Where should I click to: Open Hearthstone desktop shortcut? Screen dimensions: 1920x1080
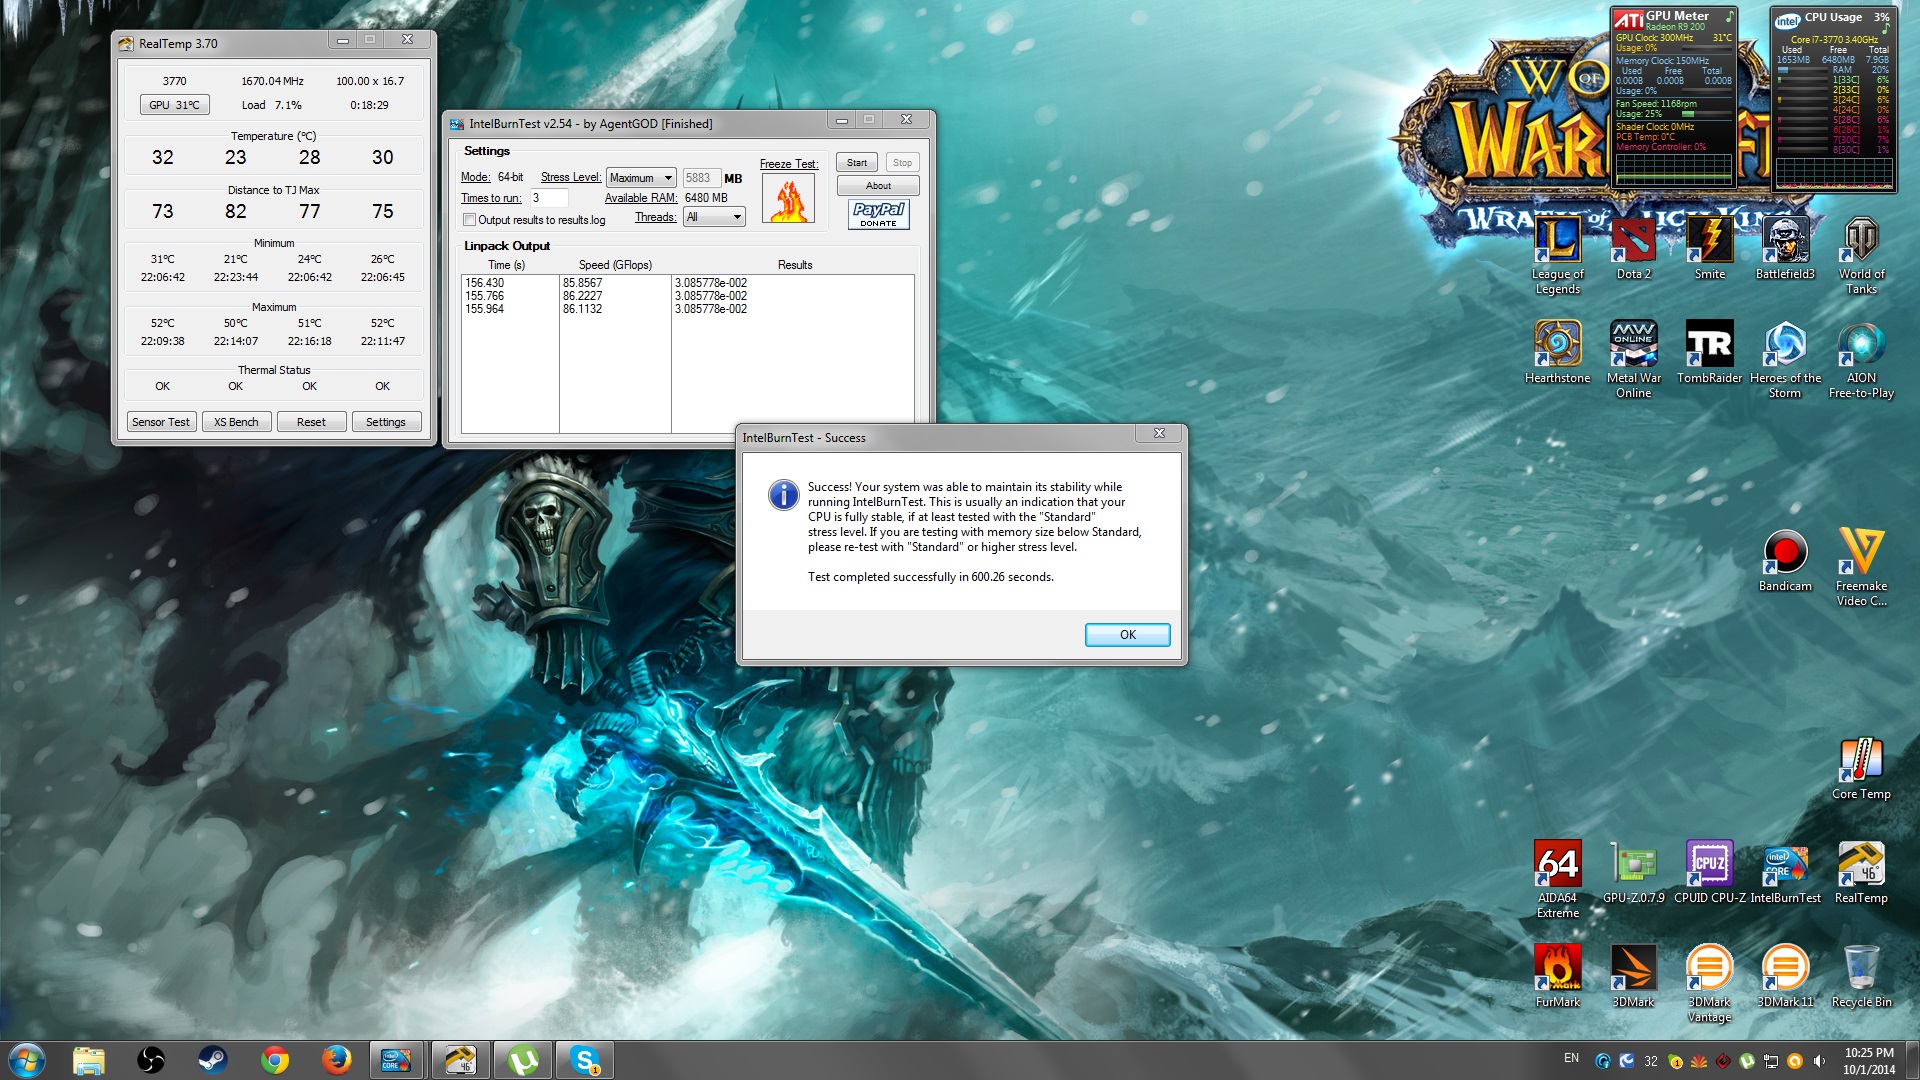1557,345
